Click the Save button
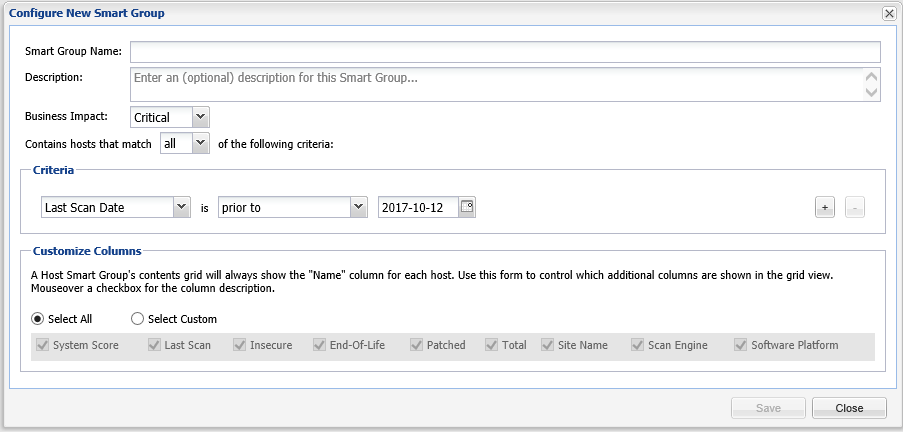Image resolution: width=903 pixels, height=432 pixels. tap(768, 408)
